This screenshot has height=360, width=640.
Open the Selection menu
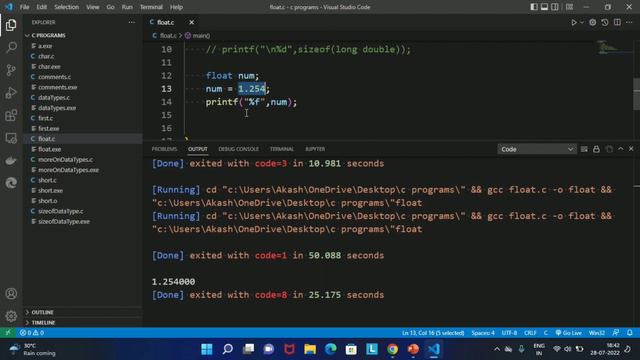(67, 7)
